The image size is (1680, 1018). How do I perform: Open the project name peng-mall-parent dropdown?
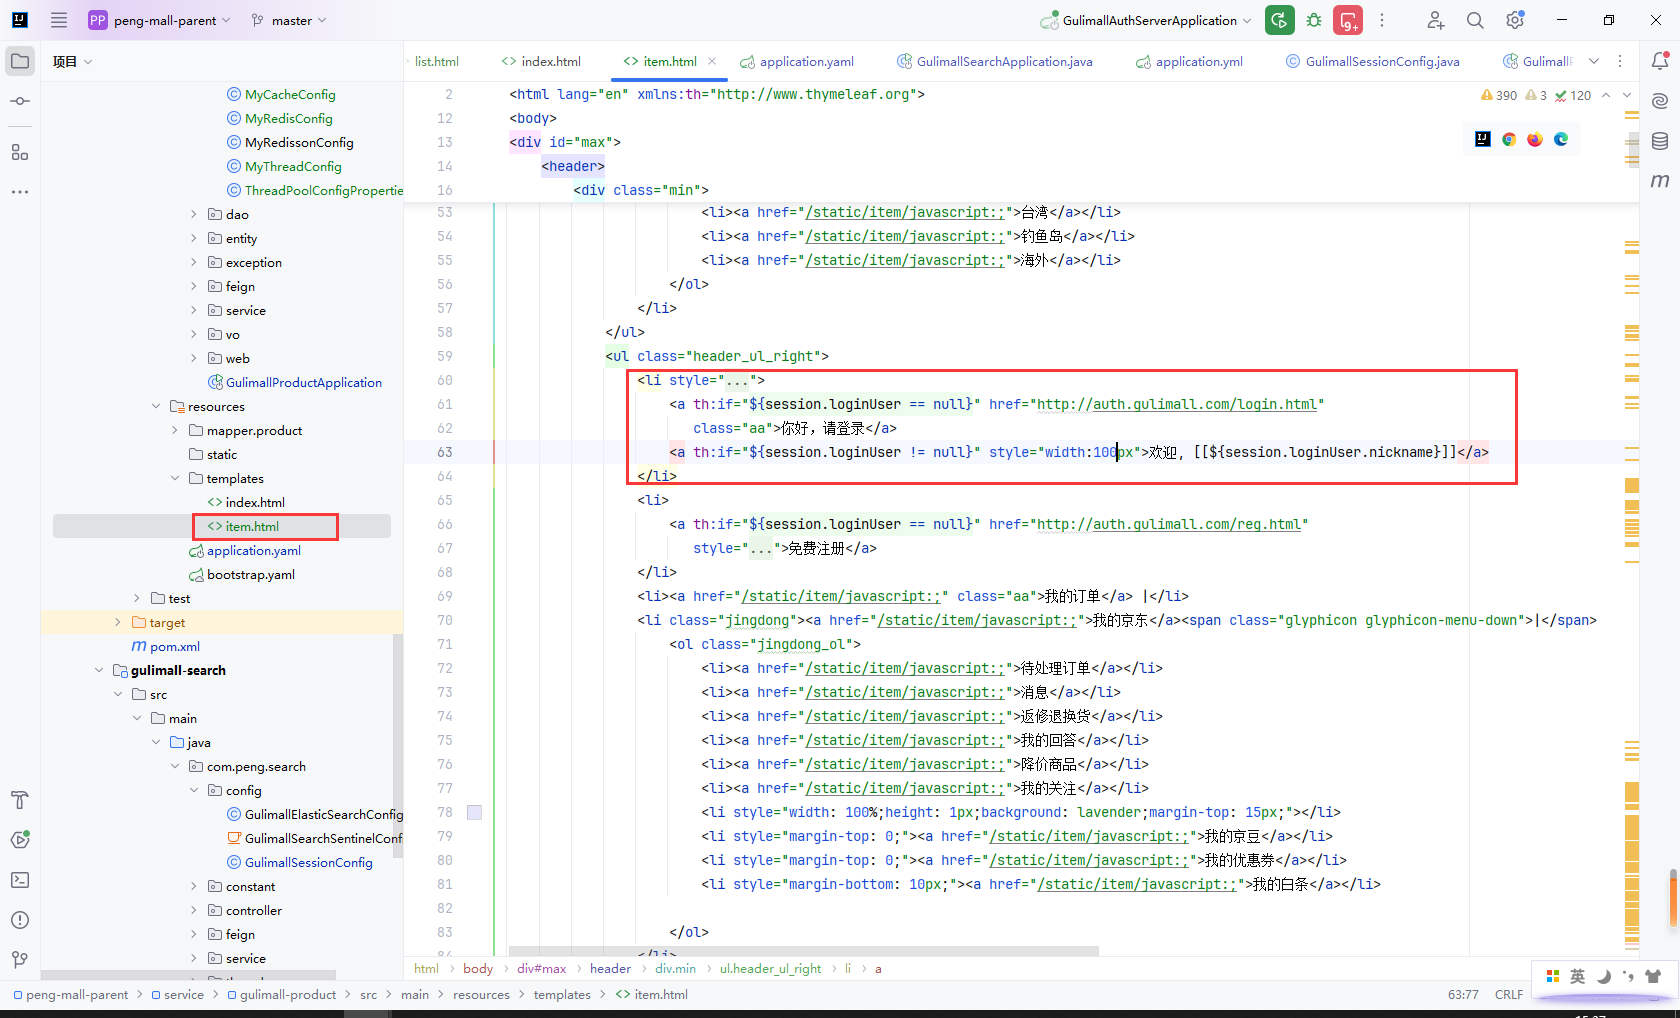coord(160,20)
